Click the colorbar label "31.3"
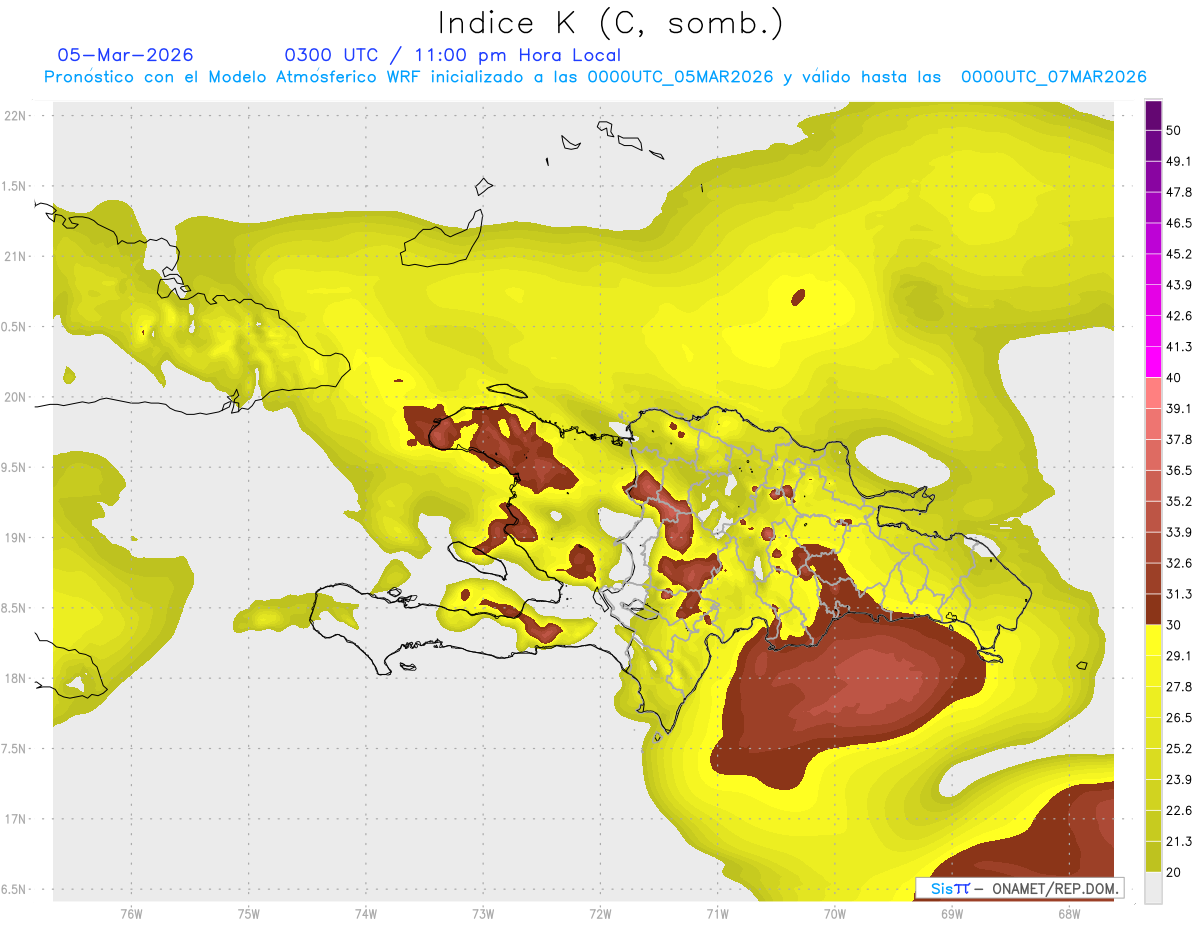Image resolution: width=1200 pixels, height=927 pixels. pyautogui.click(x=1179, y=594)
